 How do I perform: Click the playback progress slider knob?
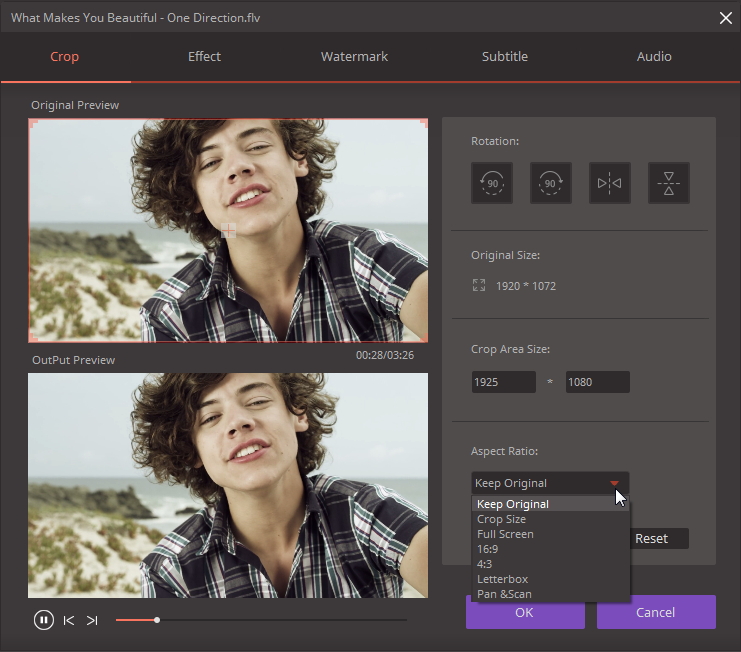157,620
